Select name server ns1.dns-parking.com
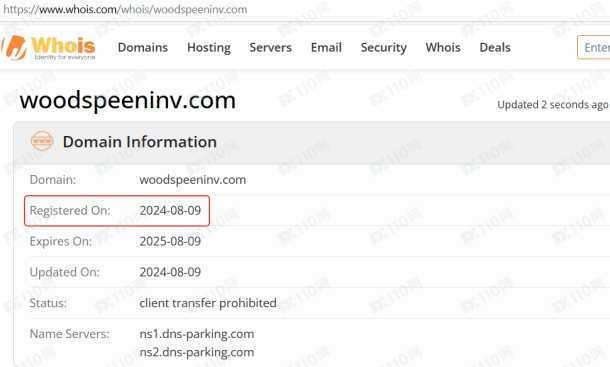 (x=196, y=334)
